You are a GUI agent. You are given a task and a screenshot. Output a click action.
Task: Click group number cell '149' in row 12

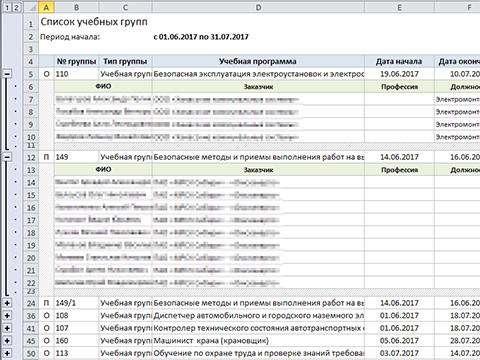point(76,157)
